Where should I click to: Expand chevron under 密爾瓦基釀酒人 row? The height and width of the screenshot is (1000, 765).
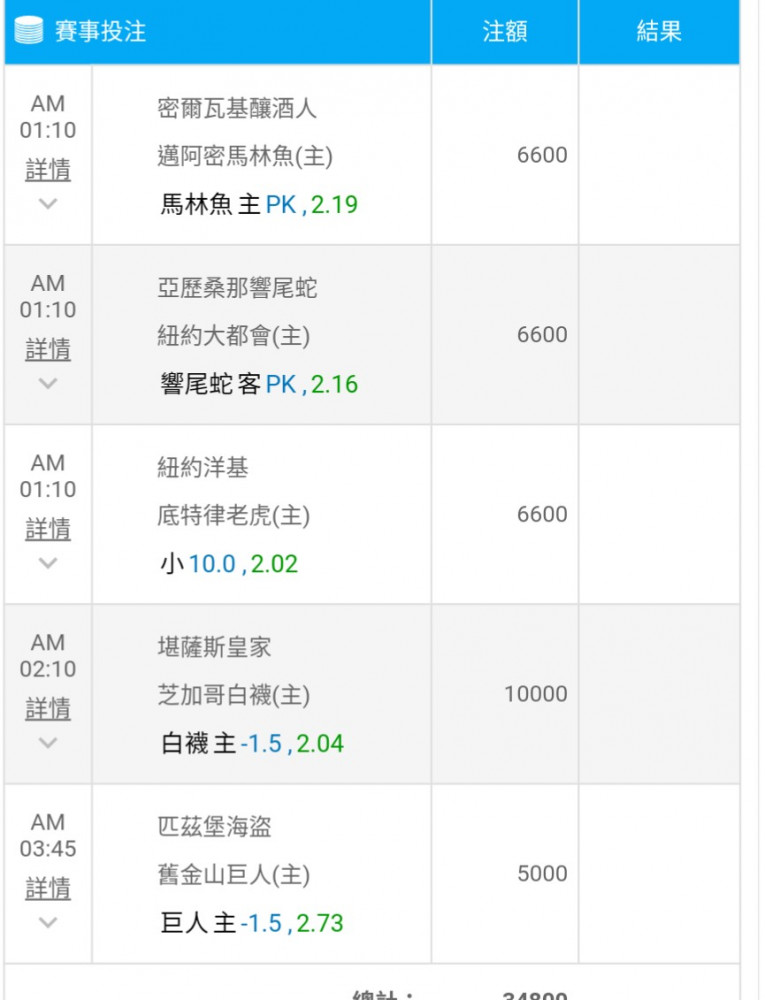48,203
